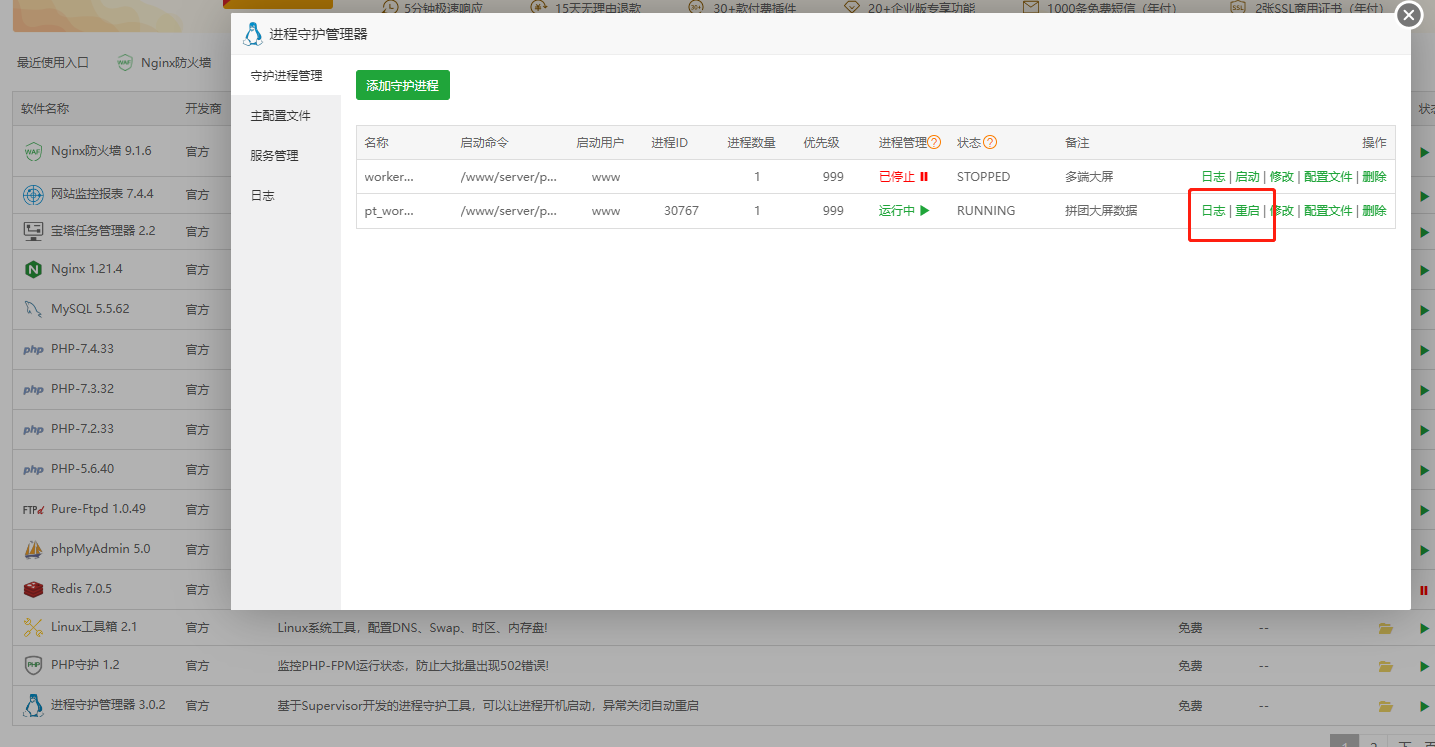The height and width of the screenshot is (747, 1435).
Task: Click the 添加守护进程 button
Action: pyautogui.click(x=403, y=85)
